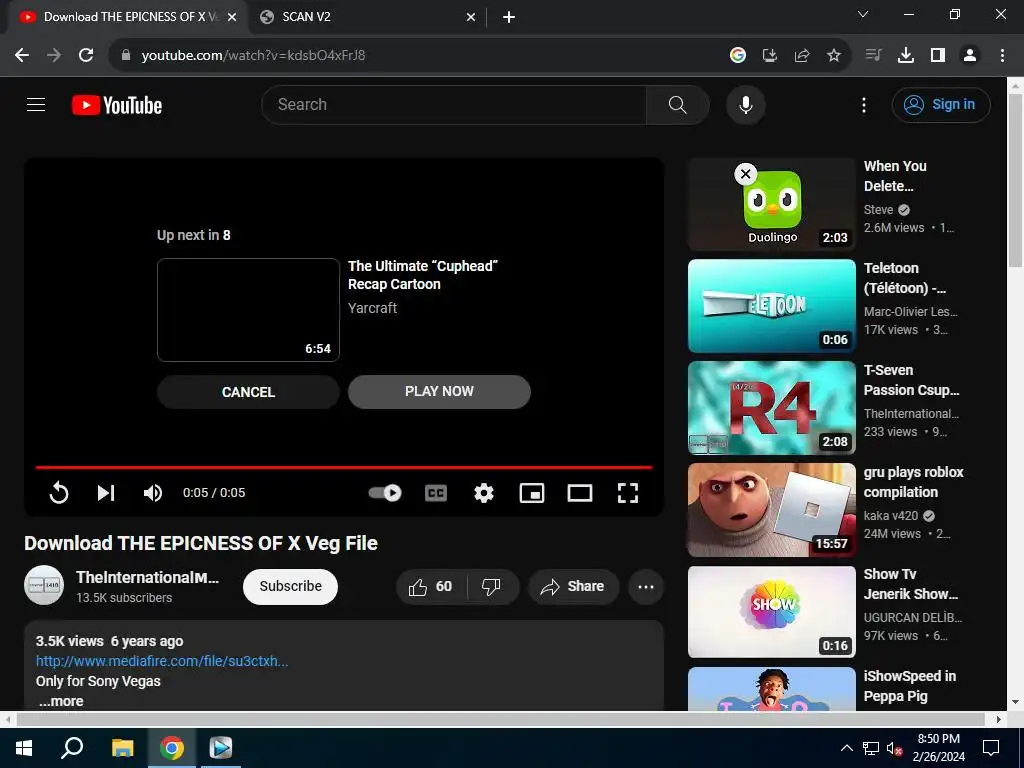Mute the video volume speaker icon
This screenshot has height=768, width=1024.
(153, 492)
